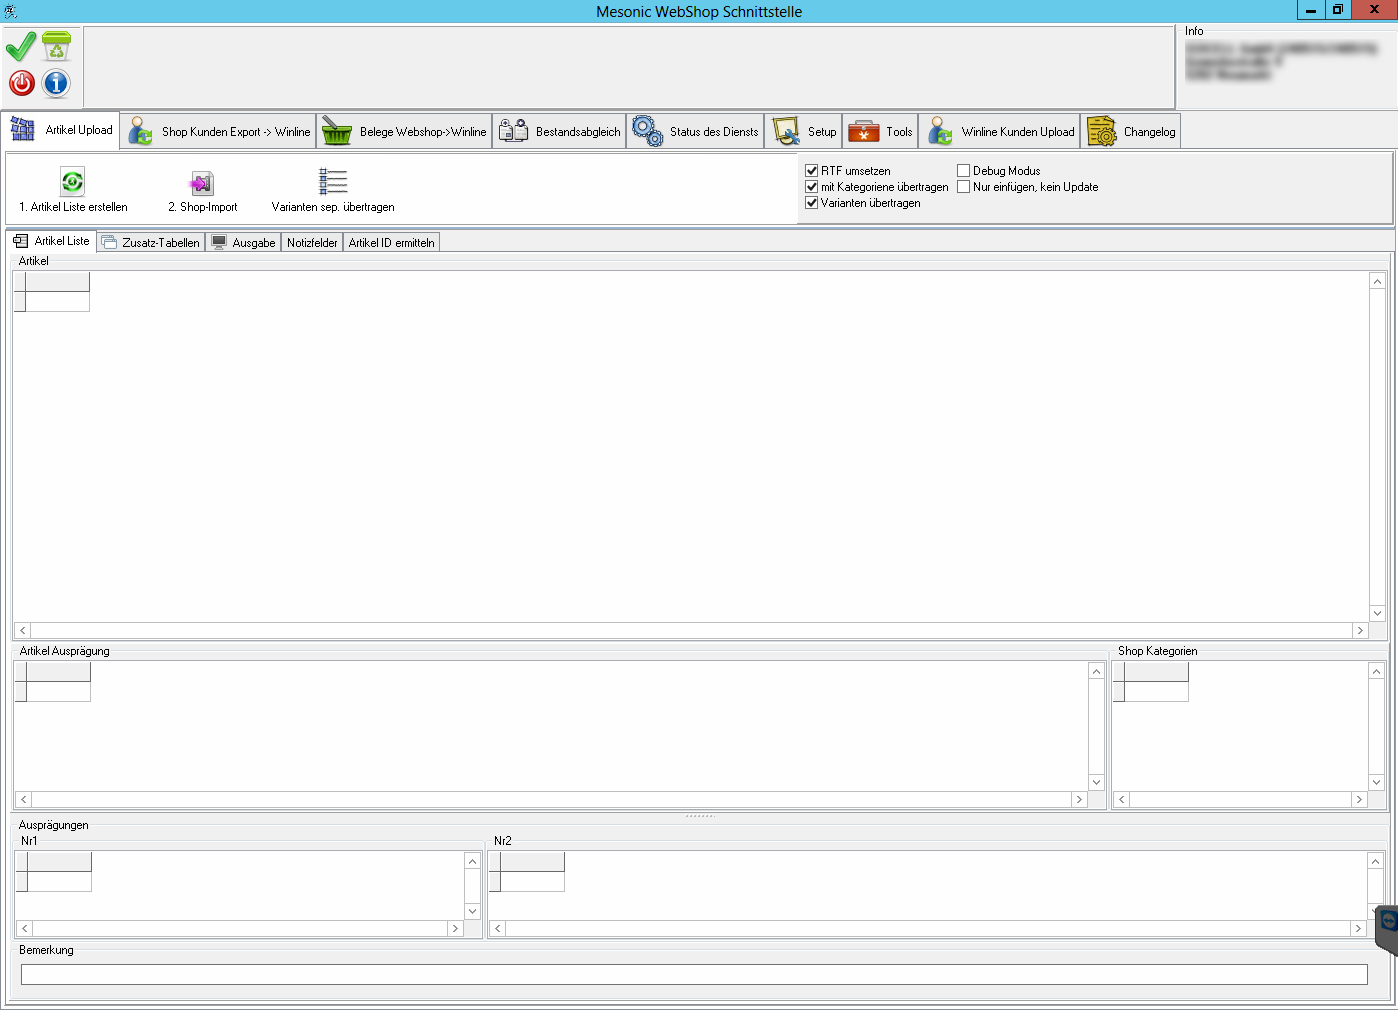Click the blue info icon
Image resolution: width=1398 pixels, height=1010 pixels.
pyautogui.click(x=56, y=83)
